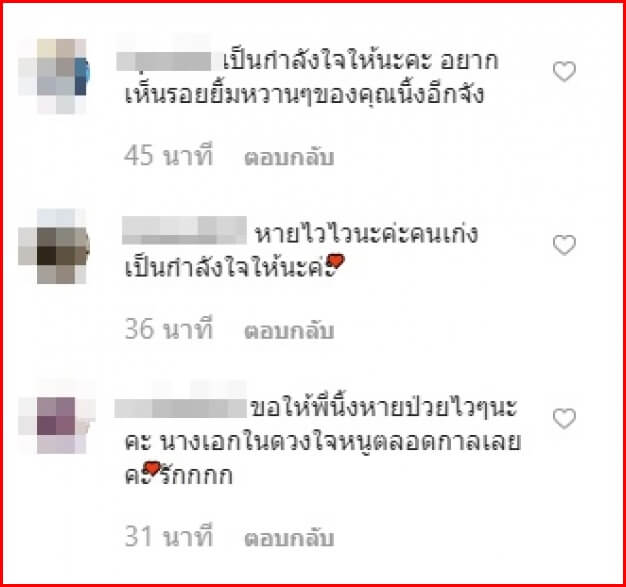Select ตอบกลับ beneath the 31 นาที comment

click(x=289, y=538)
